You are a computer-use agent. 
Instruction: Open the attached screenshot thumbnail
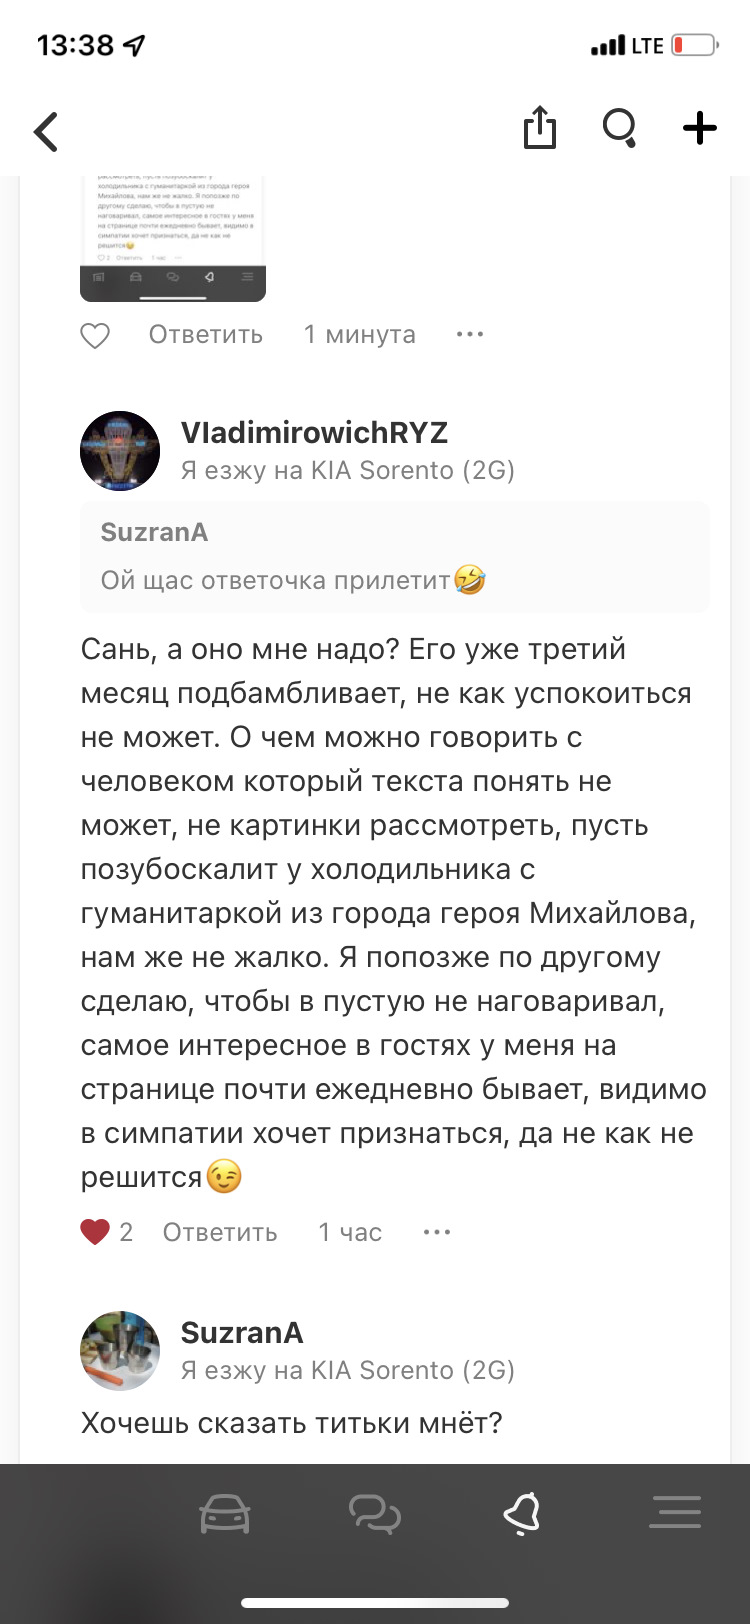(x=173, y=240)
